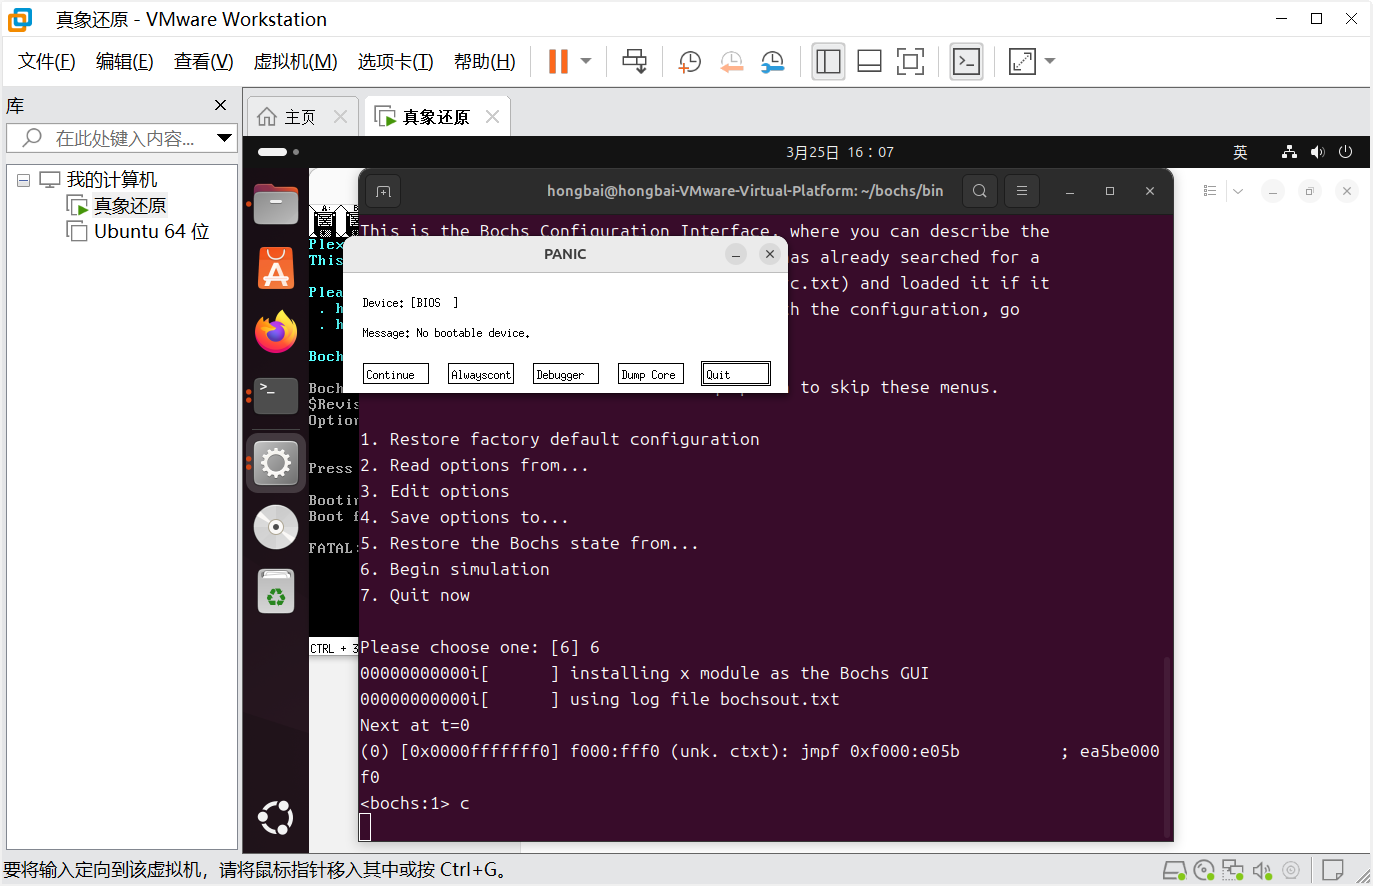Close the 真象还原 tab

(x=492, y=117)
